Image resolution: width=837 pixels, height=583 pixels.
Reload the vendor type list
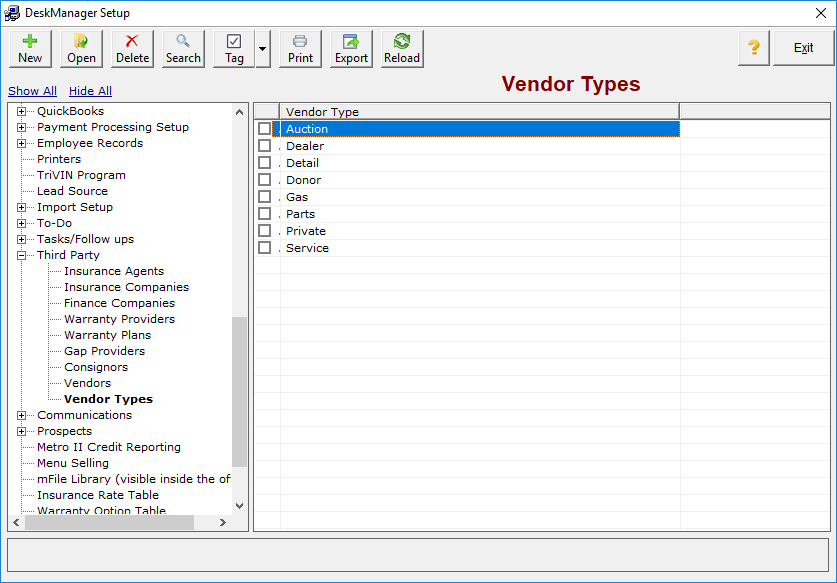click(400, 47)
